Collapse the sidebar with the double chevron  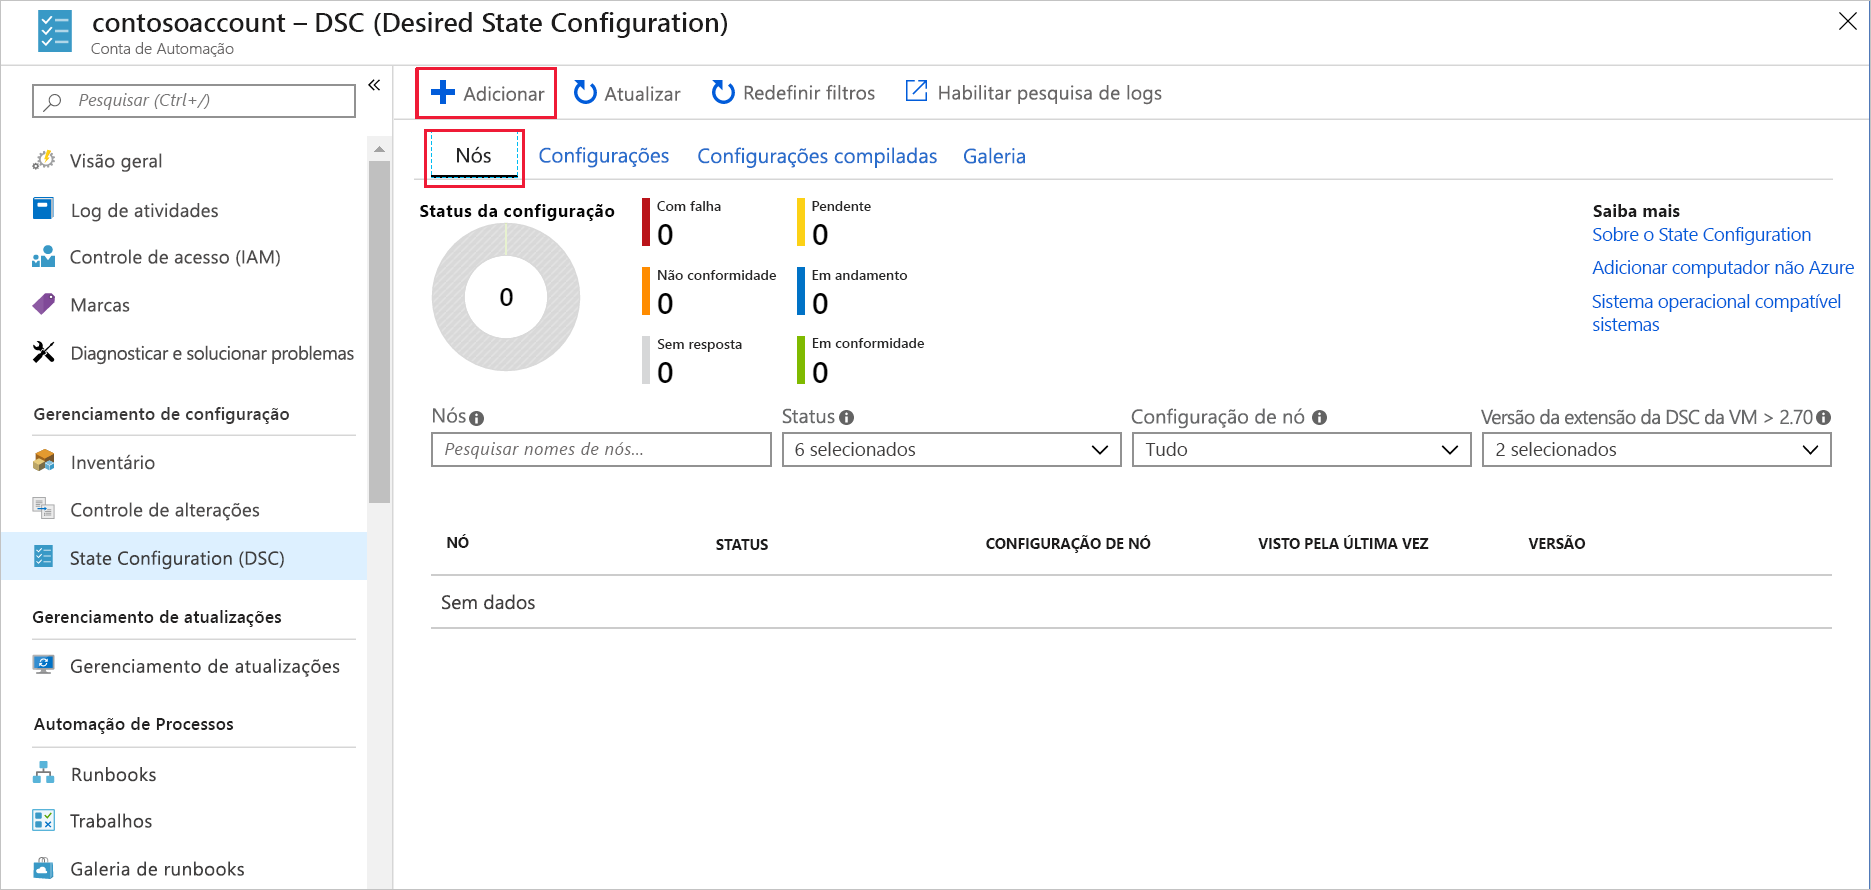pos(374,85)
